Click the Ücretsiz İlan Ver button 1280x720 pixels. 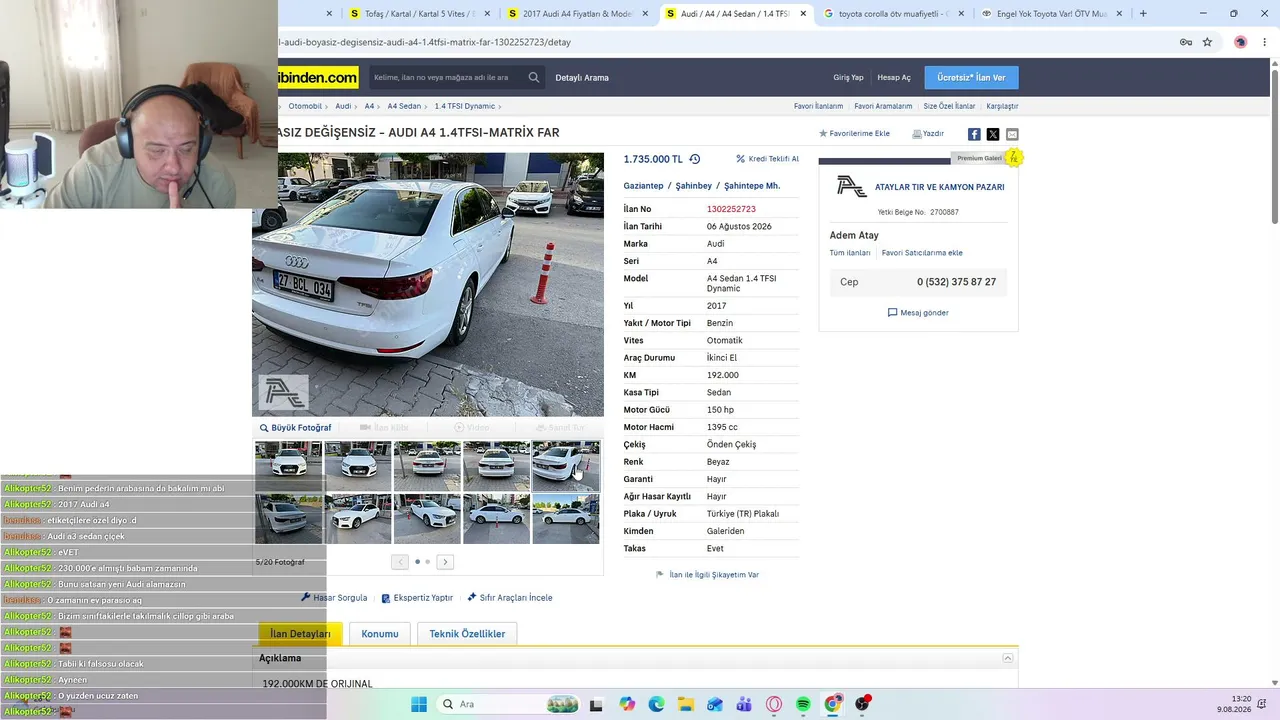click(971, 78)
